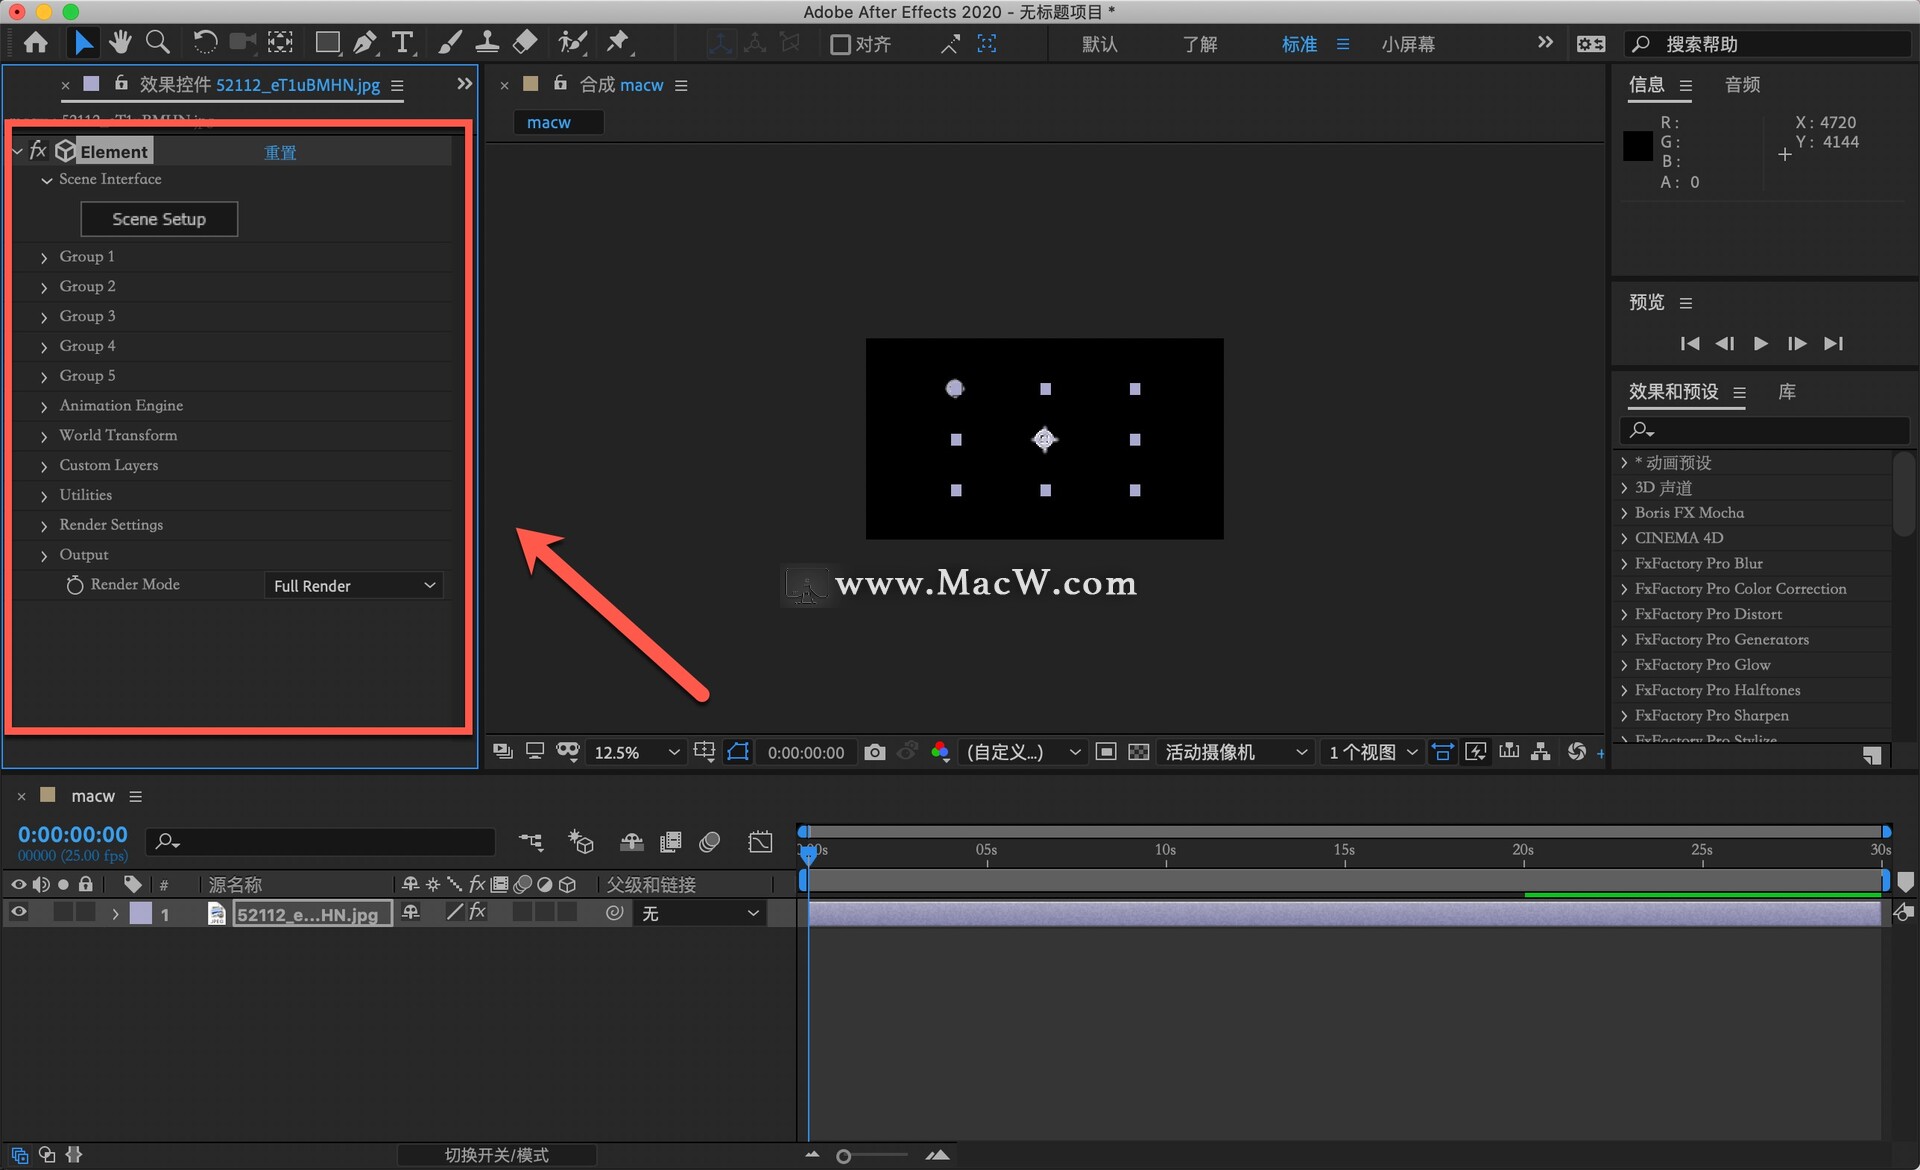Select the Brush tool
The width and height of the screenshot is (1920, 1170).
coord(450,42)
